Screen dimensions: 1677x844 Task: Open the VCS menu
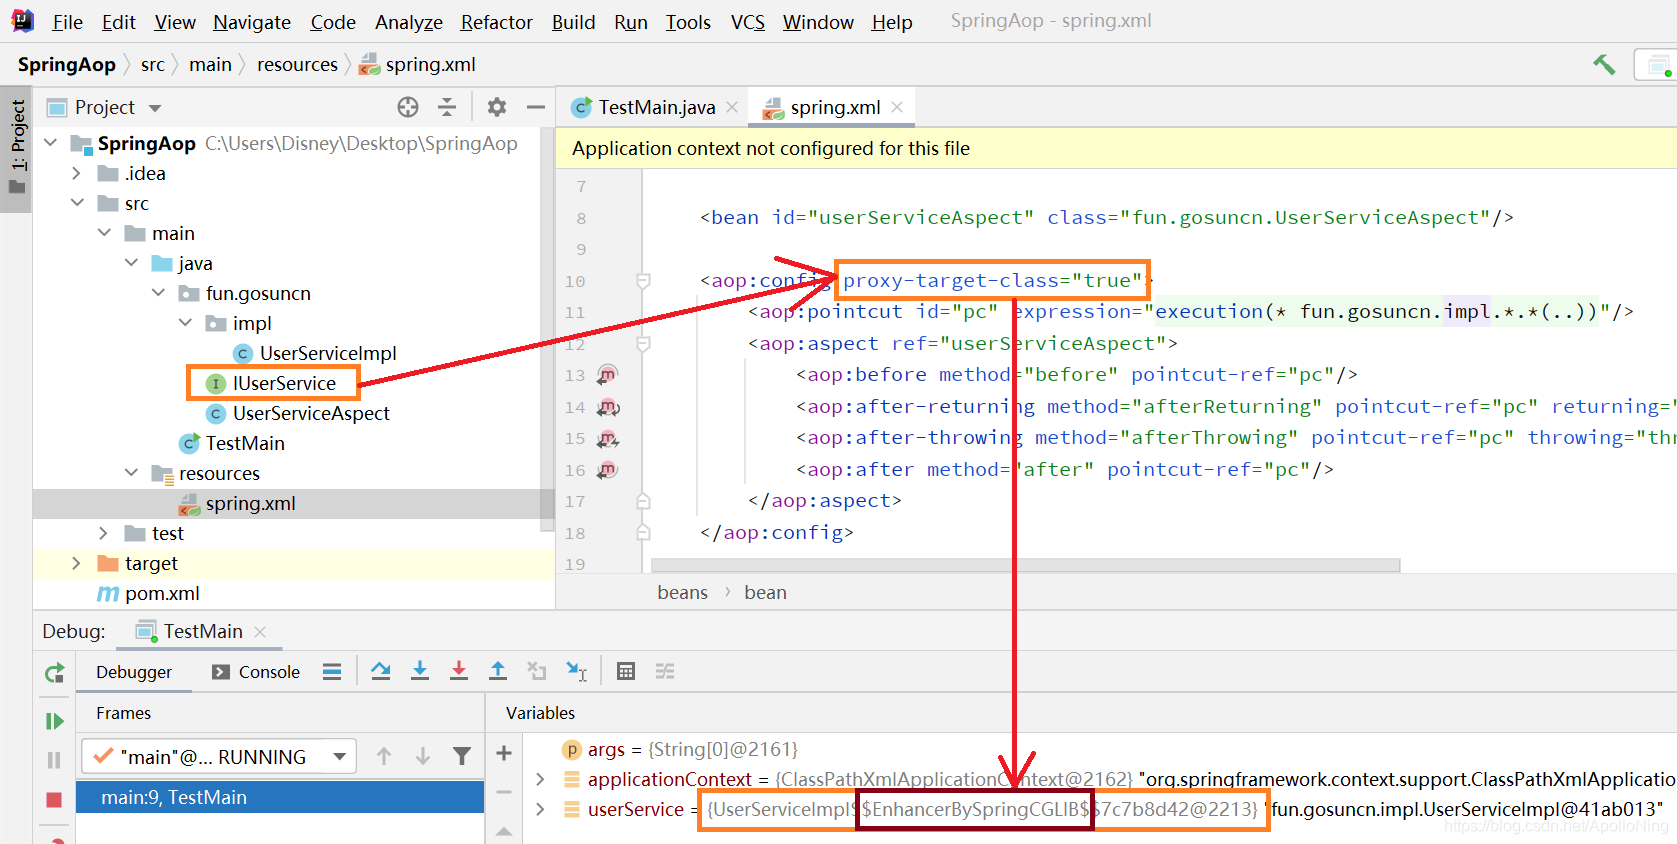click(x=748, y=22)
